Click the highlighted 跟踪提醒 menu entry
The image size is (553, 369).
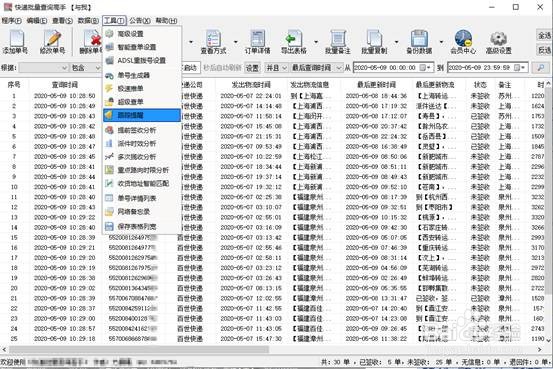coord(142,115)
